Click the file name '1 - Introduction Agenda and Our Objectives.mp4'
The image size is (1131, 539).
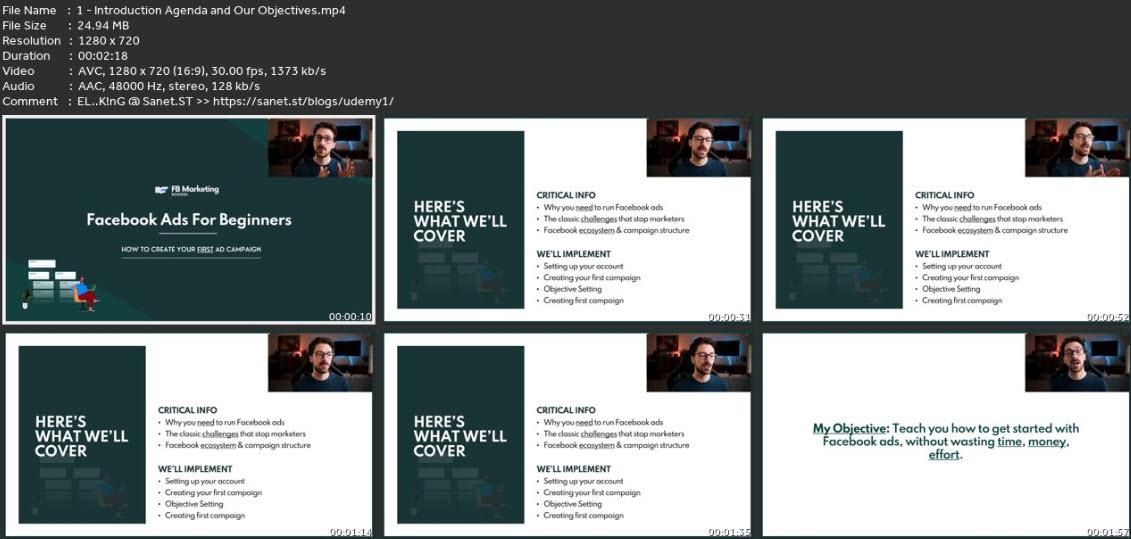211,10
